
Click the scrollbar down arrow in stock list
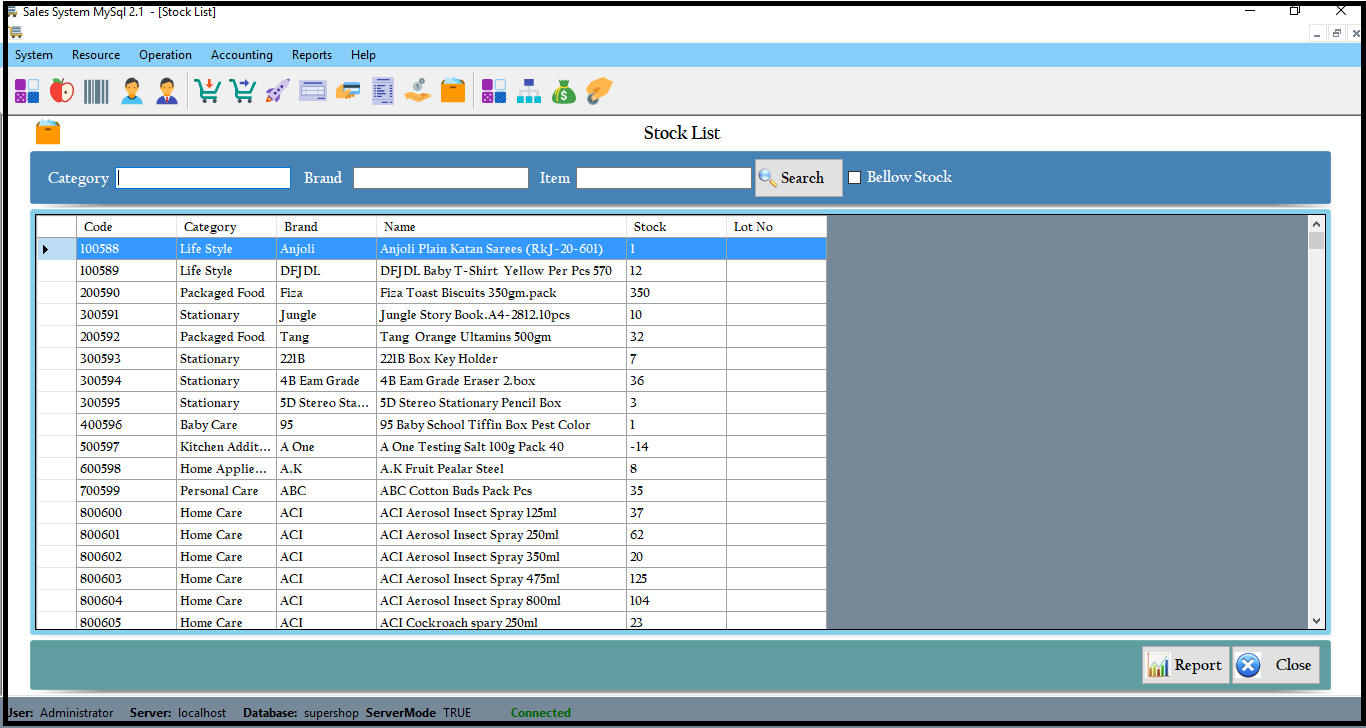click(1316, 621)
